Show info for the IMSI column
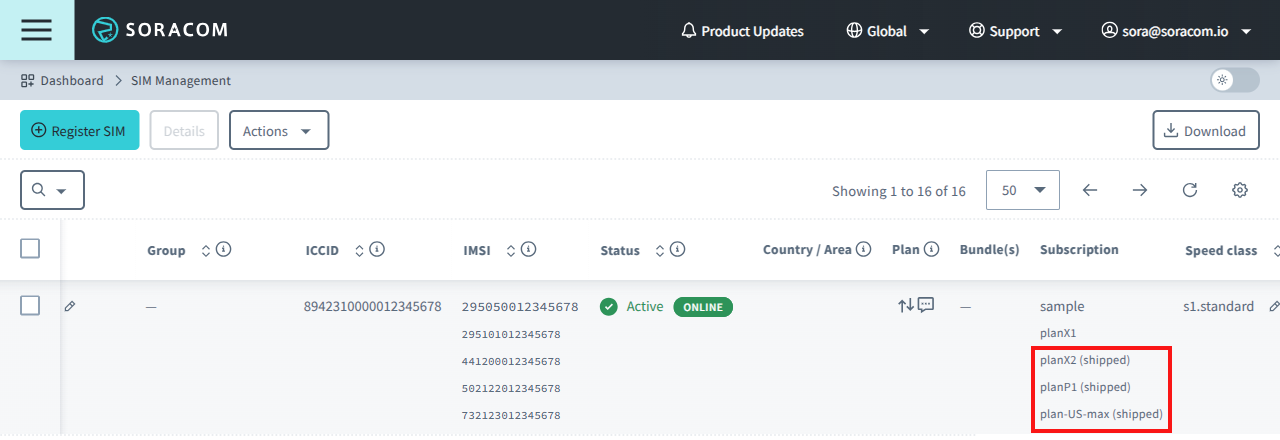1280x440 pixels. point(529,250)
